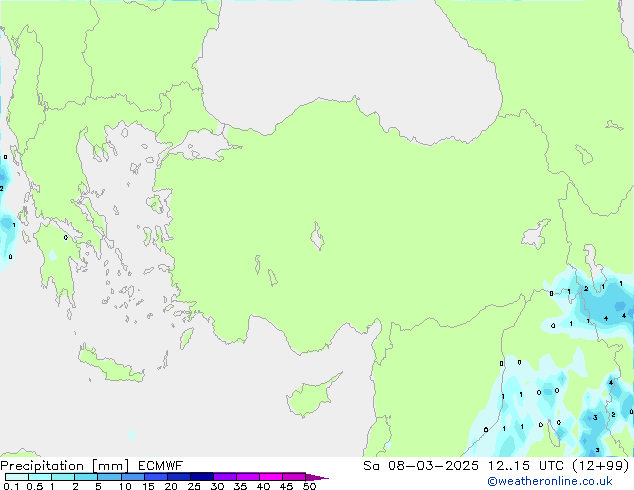
Task: Click the '25' legend scale label
Action: click(x=194, y=486)
